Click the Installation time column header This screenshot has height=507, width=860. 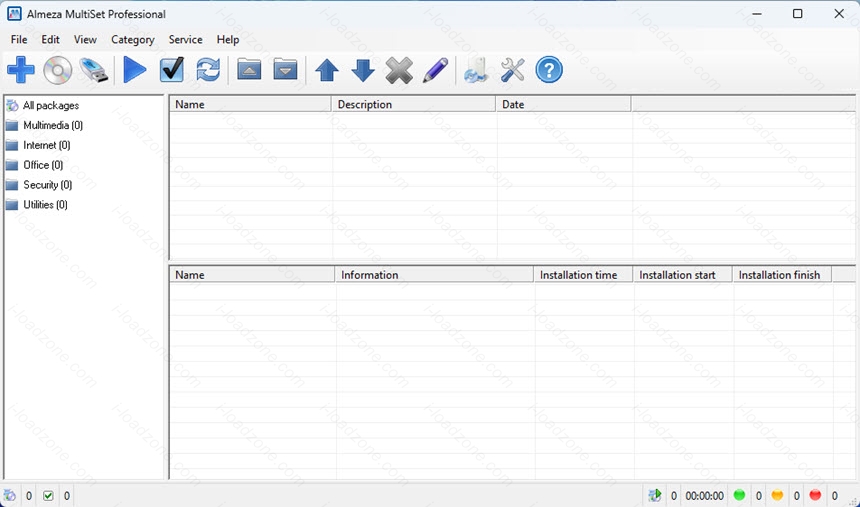tap(584, 275)
